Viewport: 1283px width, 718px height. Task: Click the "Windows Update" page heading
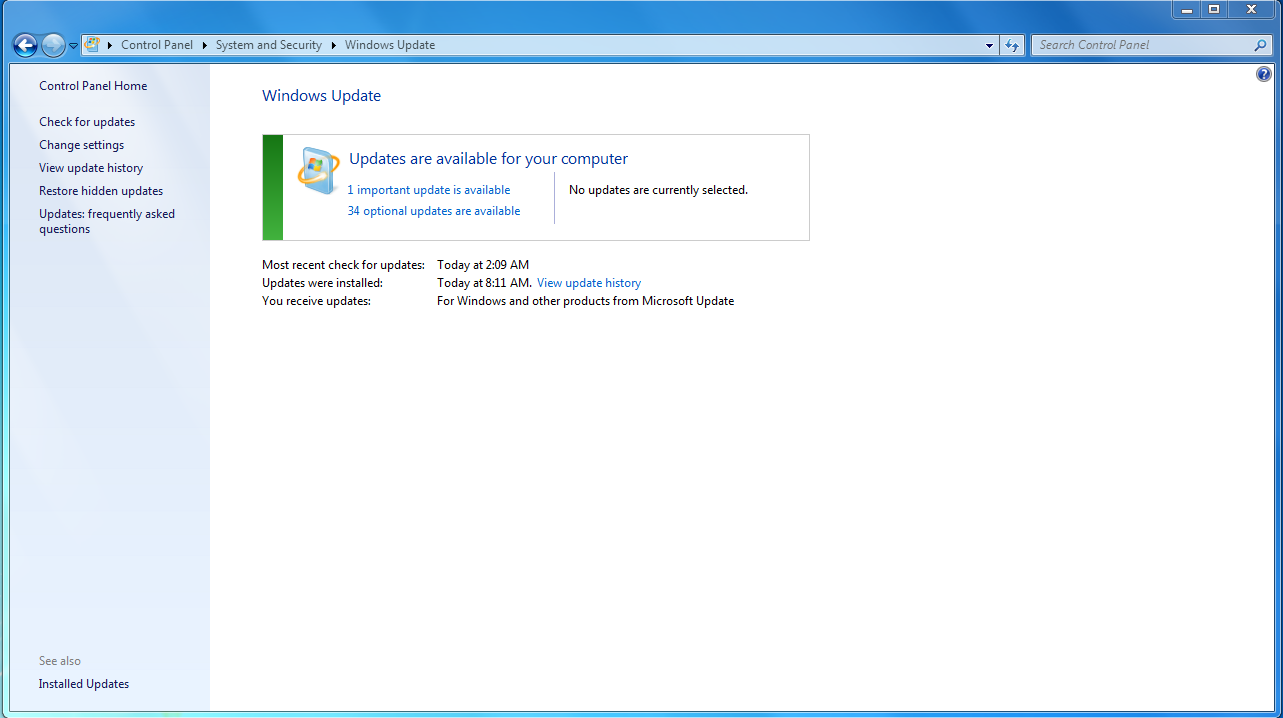321,96
